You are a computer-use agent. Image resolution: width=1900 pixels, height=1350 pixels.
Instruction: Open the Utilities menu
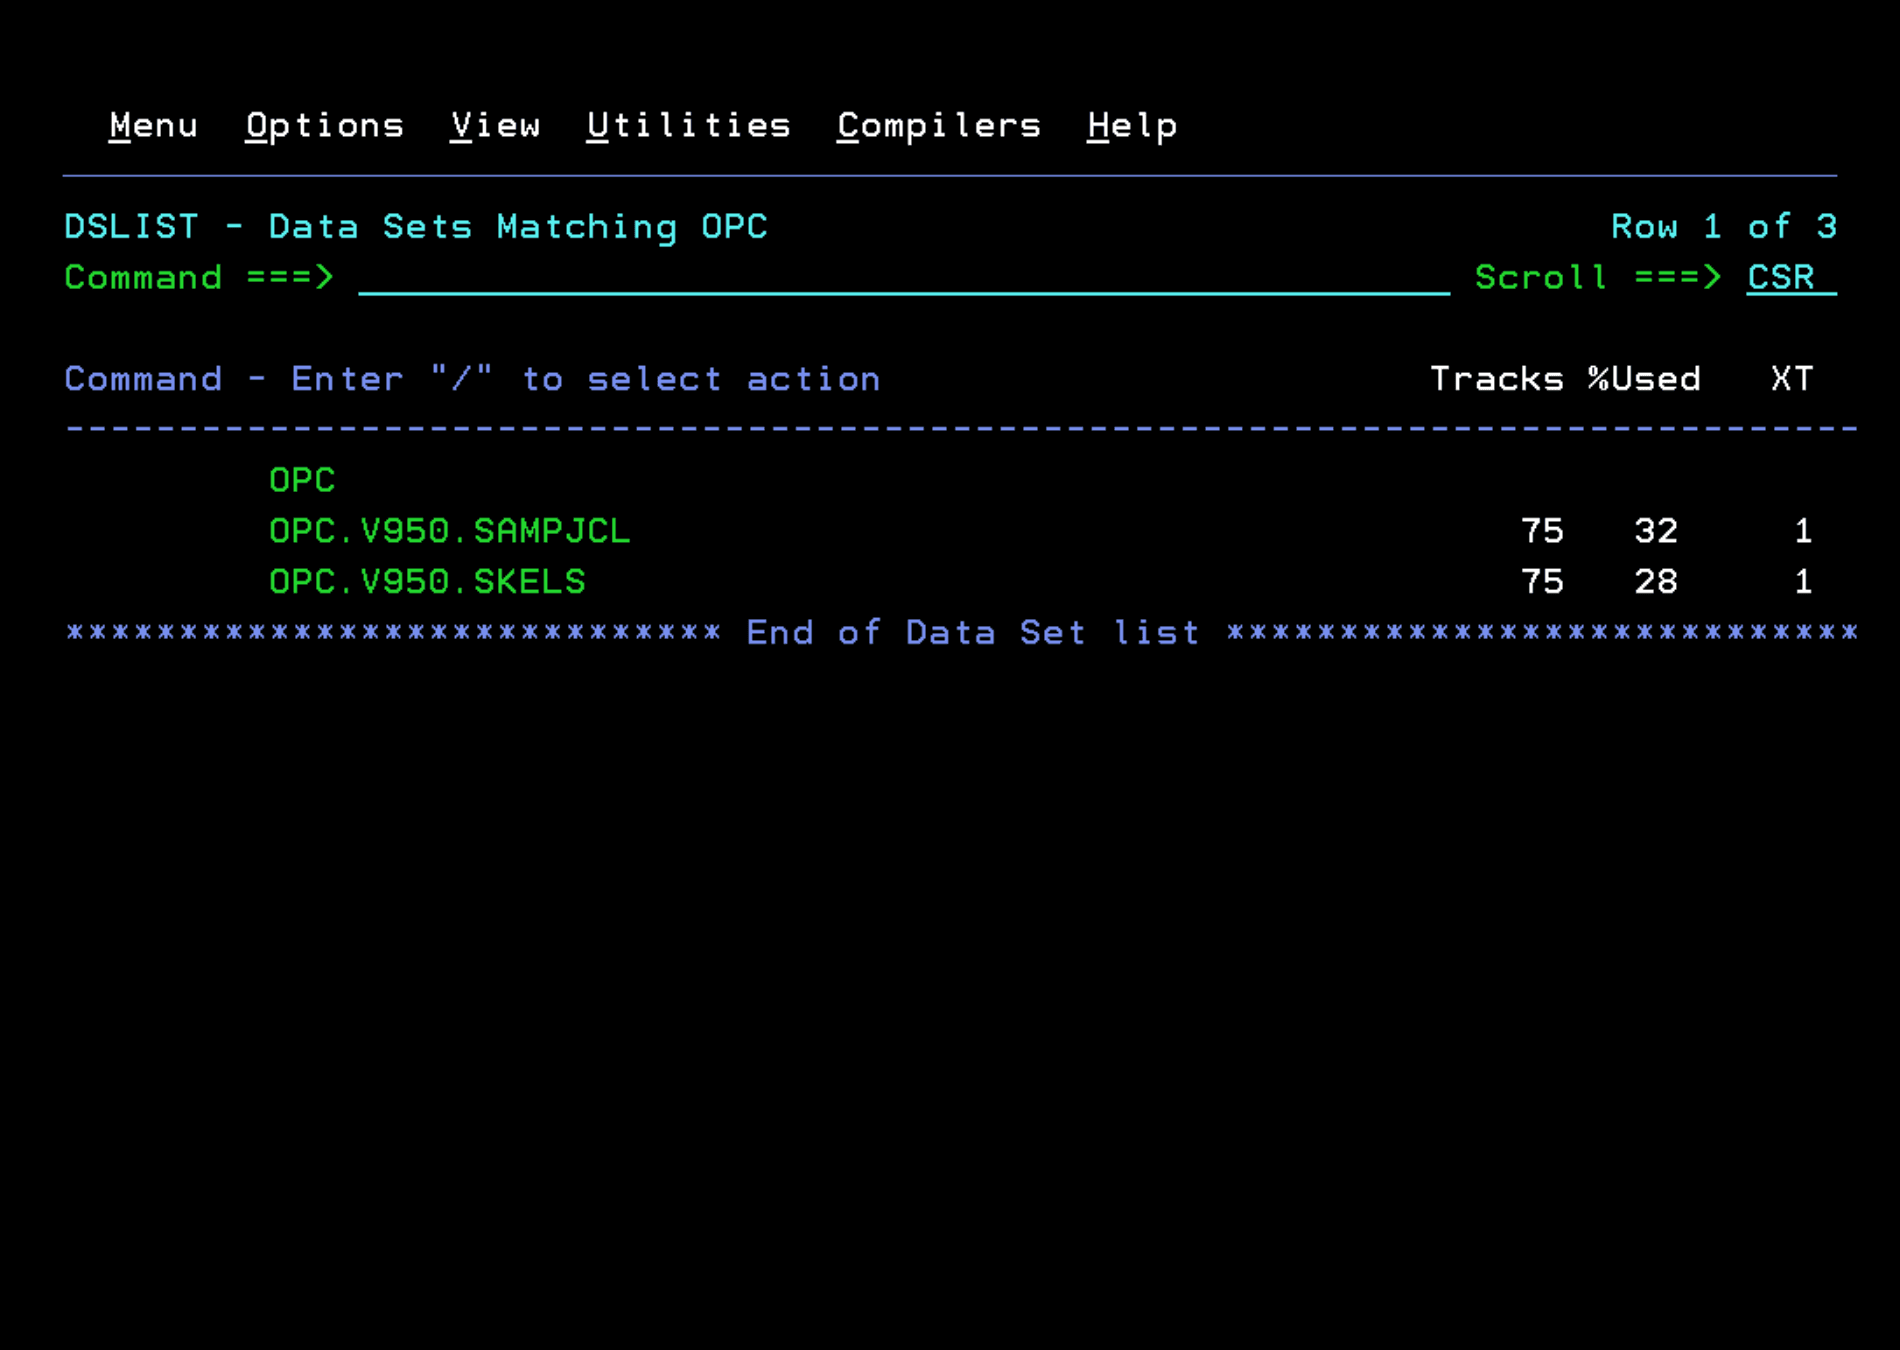pos(688,126)
